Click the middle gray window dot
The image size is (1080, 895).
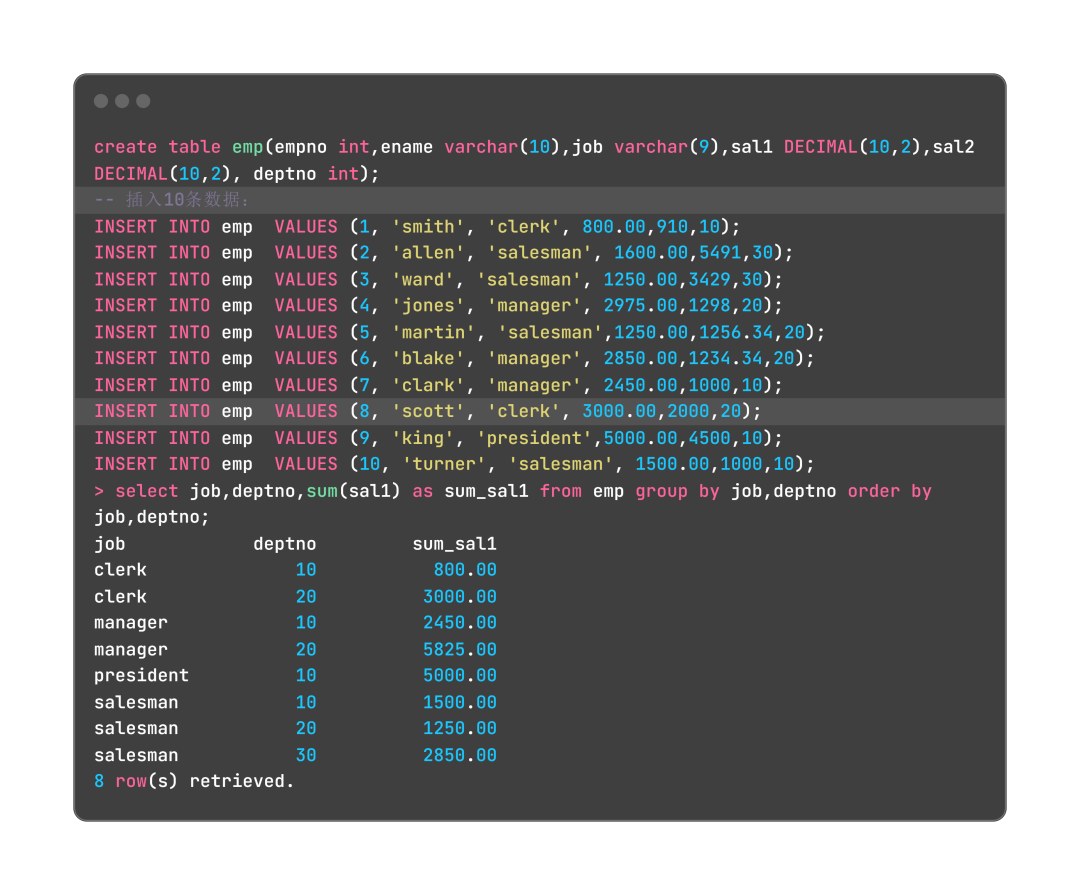[x=122, y=101]
